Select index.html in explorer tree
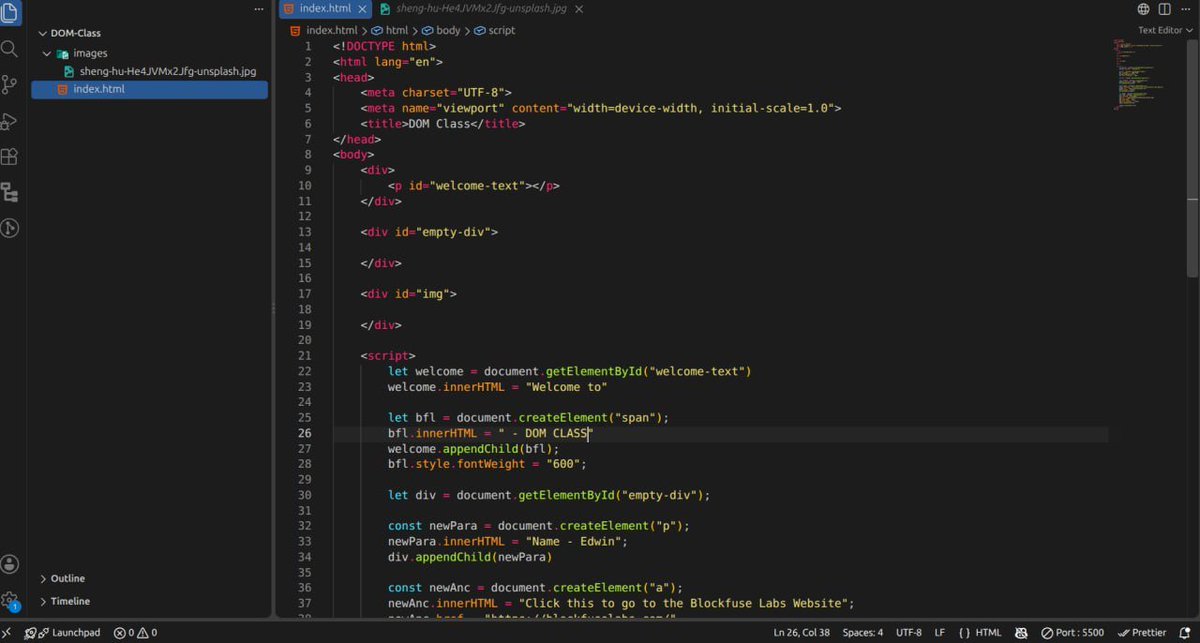Screen dimensions: 1200x643 [150, 89]
